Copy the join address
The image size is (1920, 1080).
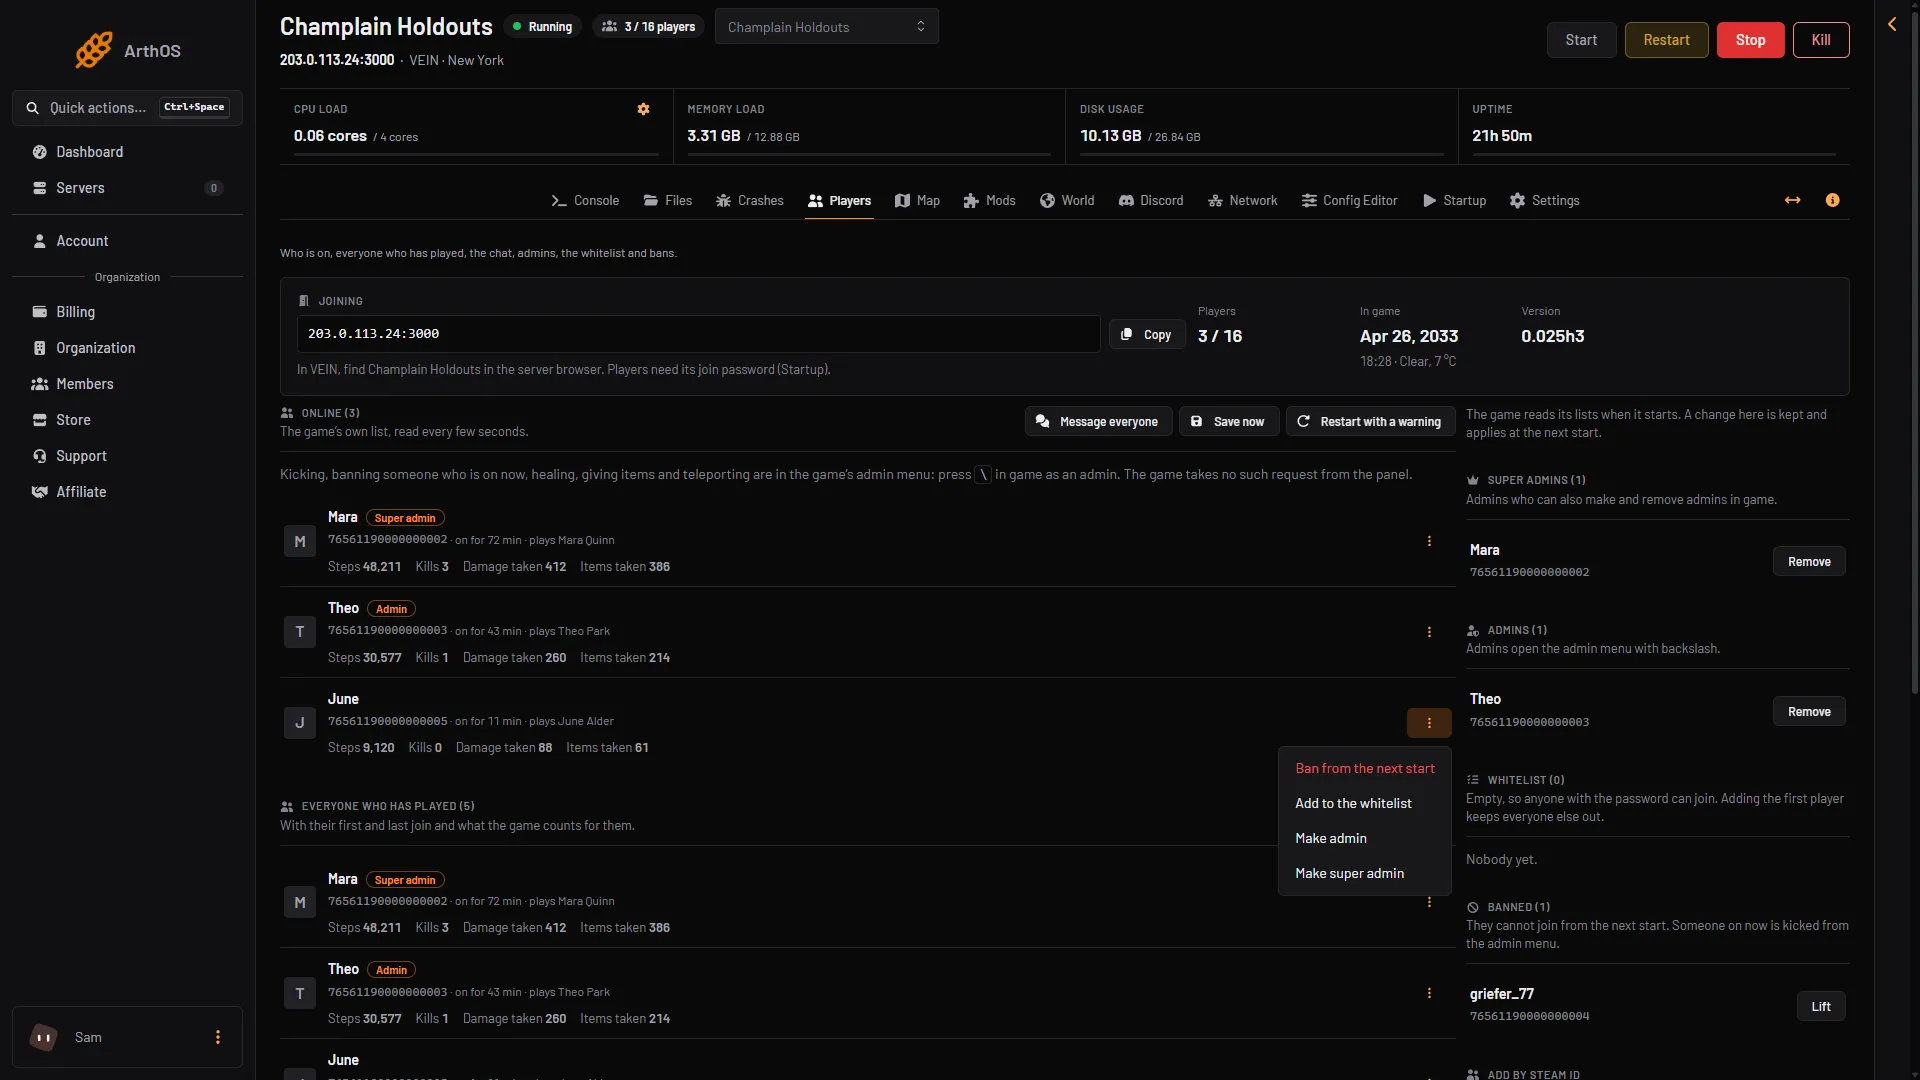click(x=1147, y=335)
